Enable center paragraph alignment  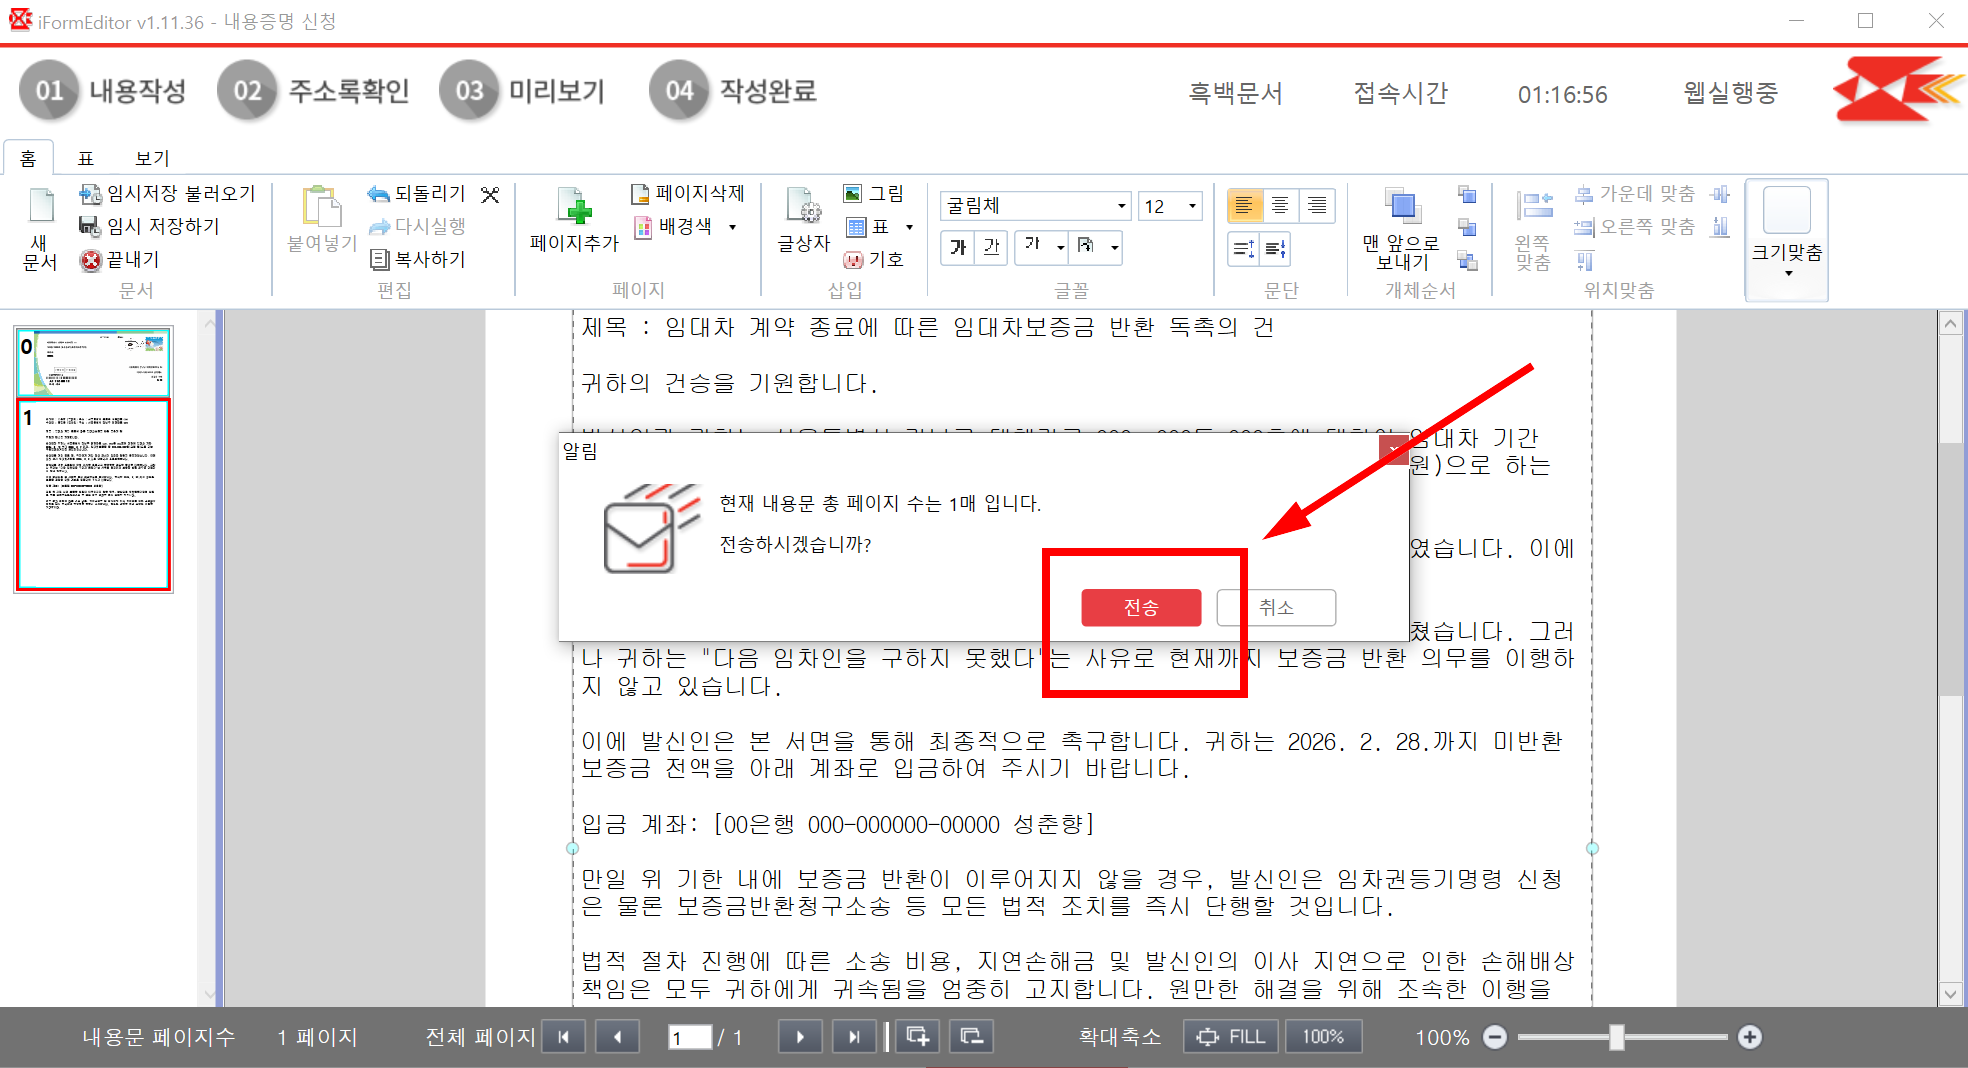click(x=1282, y=205)
